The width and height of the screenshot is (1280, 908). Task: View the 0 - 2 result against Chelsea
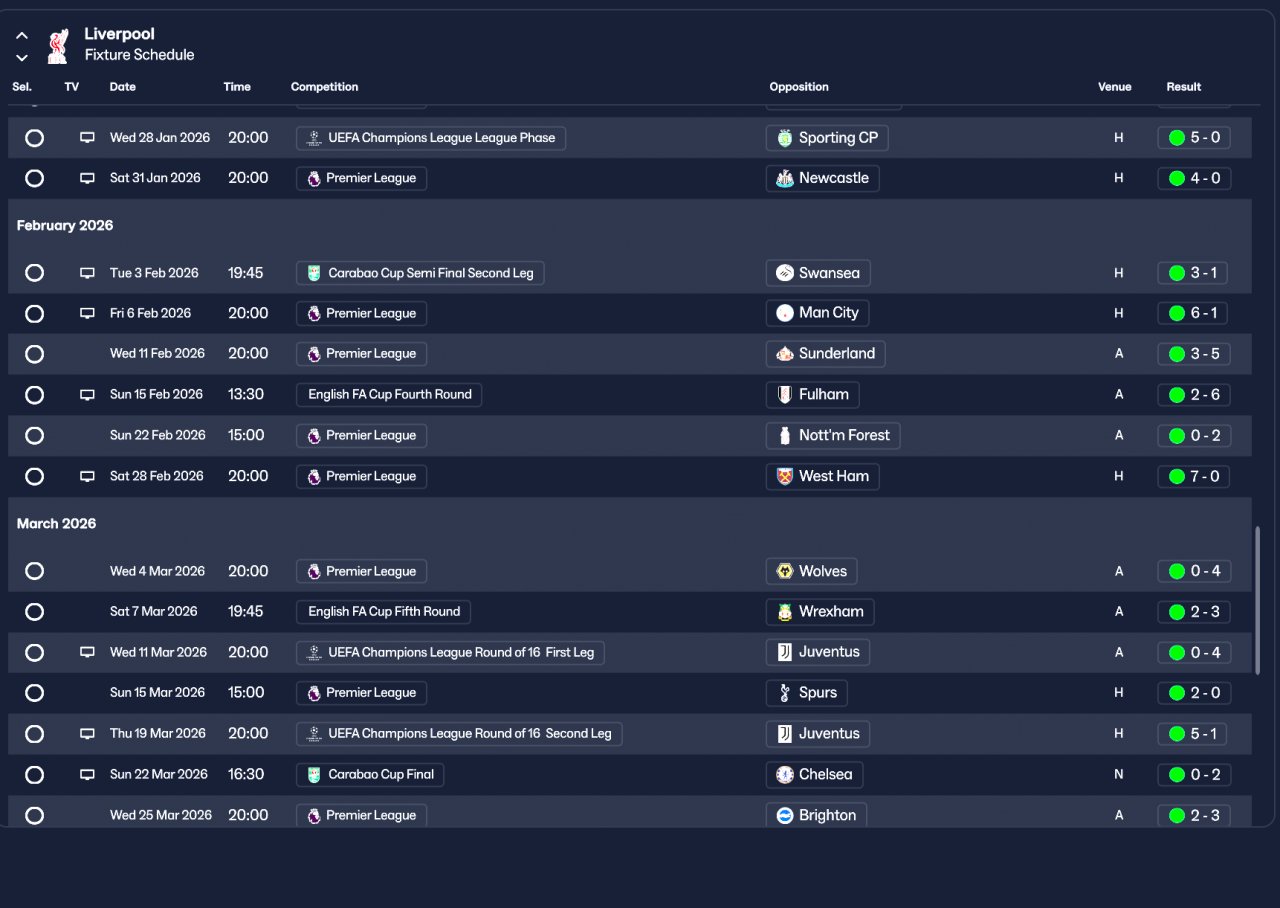(x=1194, y=774)
